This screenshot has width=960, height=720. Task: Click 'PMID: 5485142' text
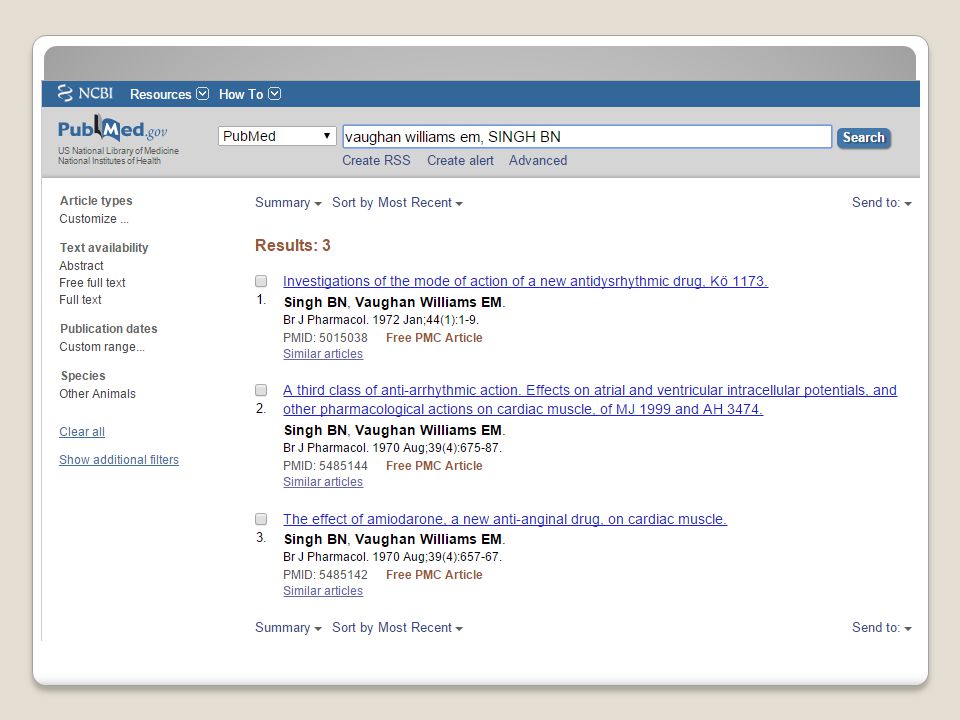coord(325,575)
